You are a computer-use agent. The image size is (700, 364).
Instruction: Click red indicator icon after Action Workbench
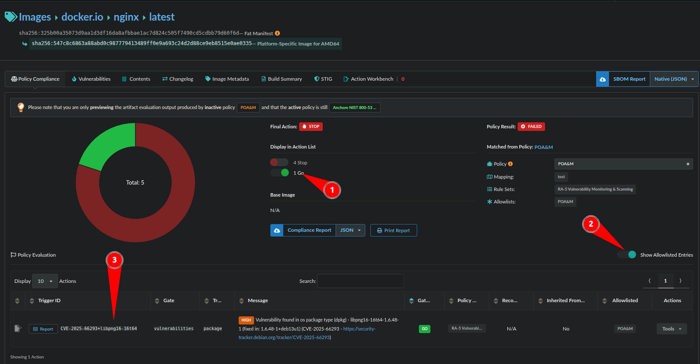pos(403,79)
